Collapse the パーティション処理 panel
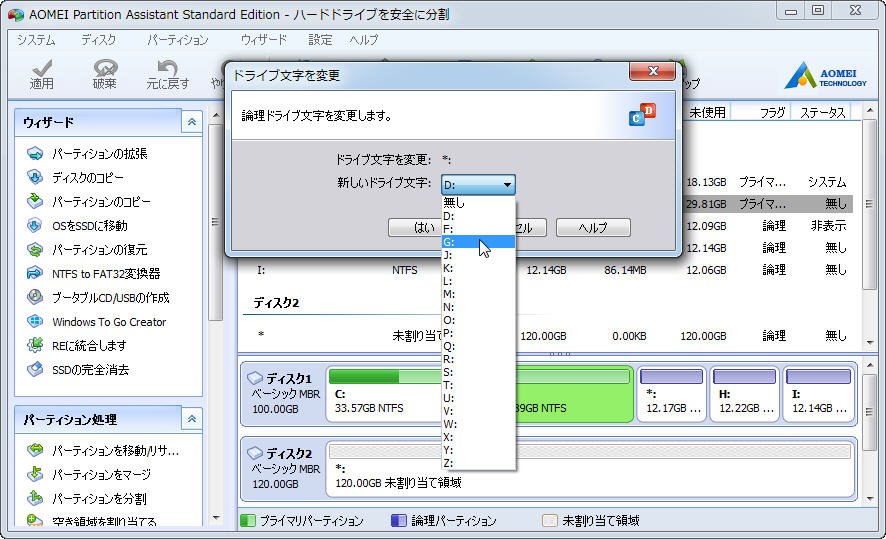 click(192, 419)
